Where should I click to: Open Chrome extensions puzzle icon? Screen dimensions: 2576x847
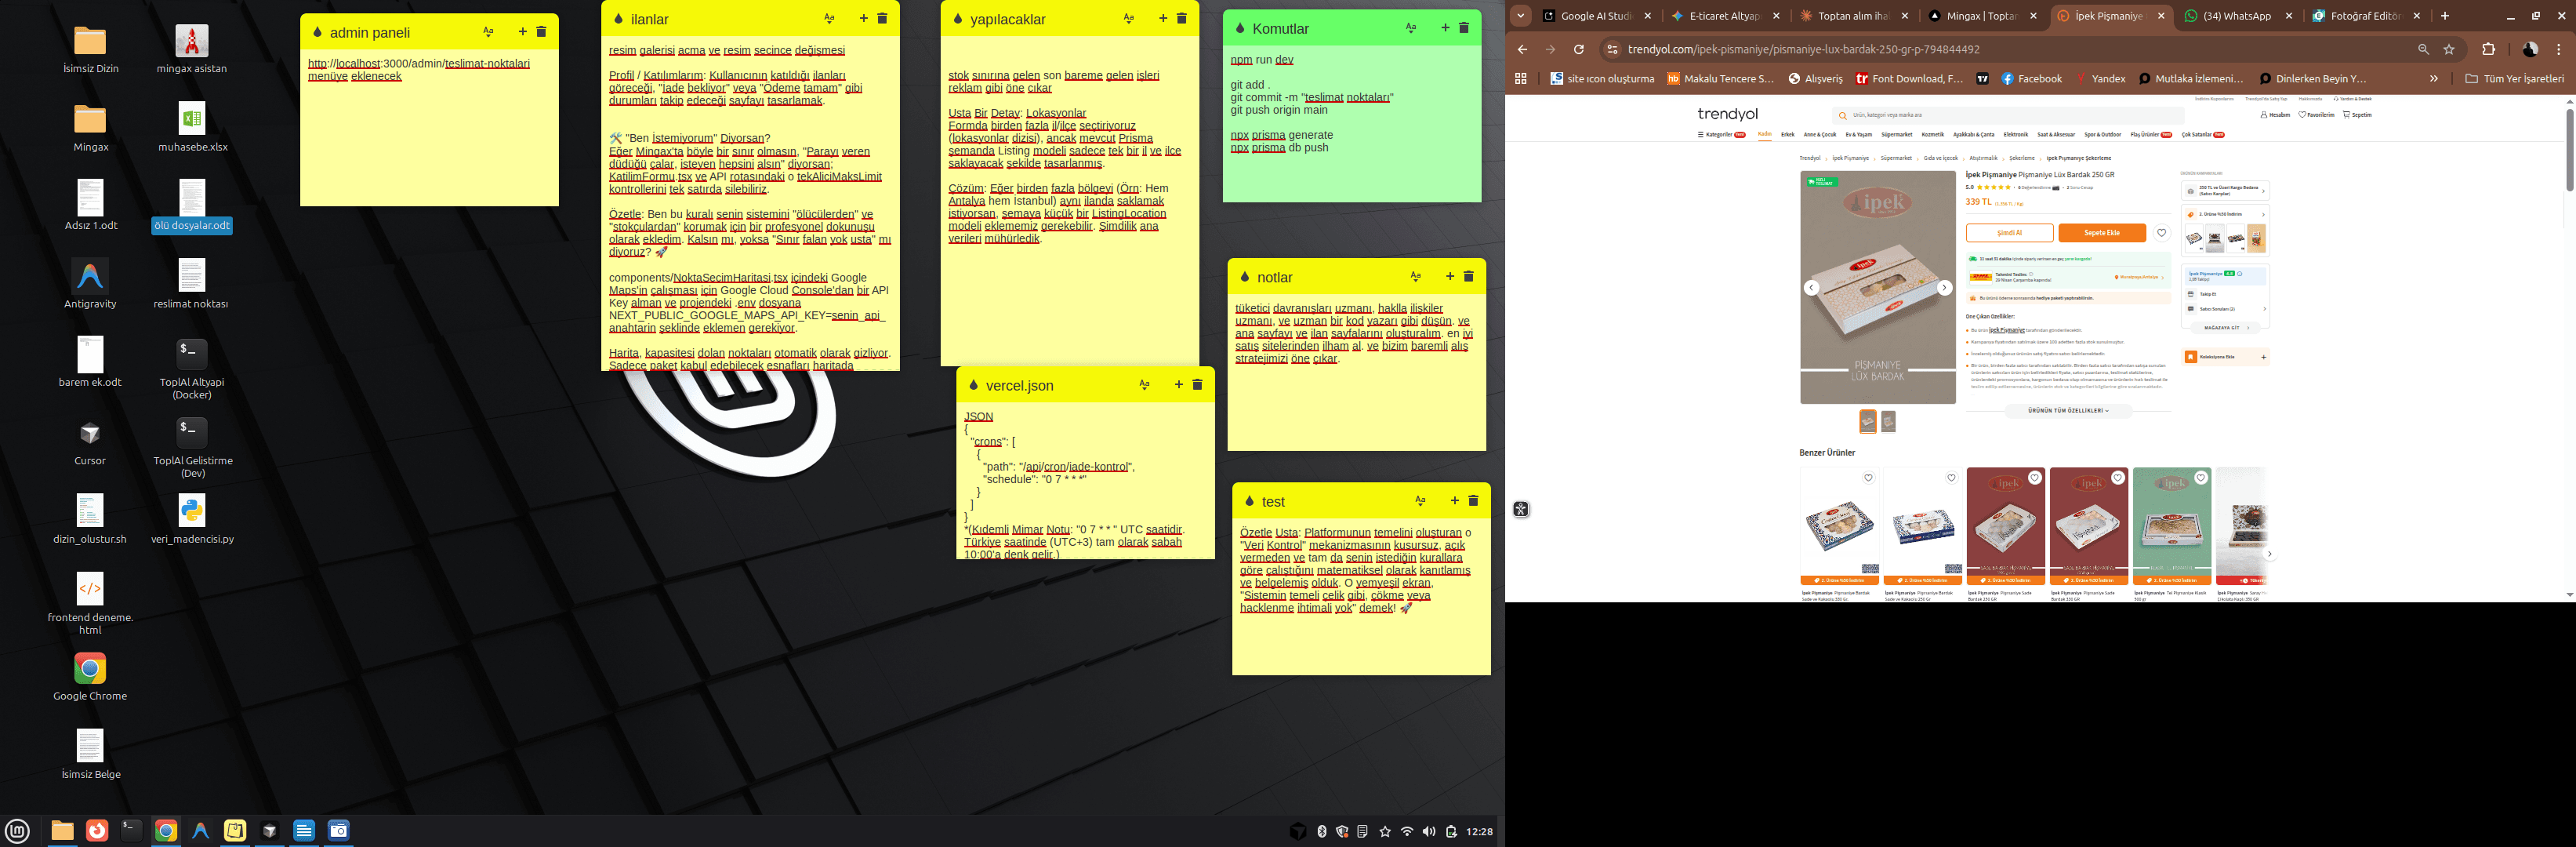[x=2488, y=49]
